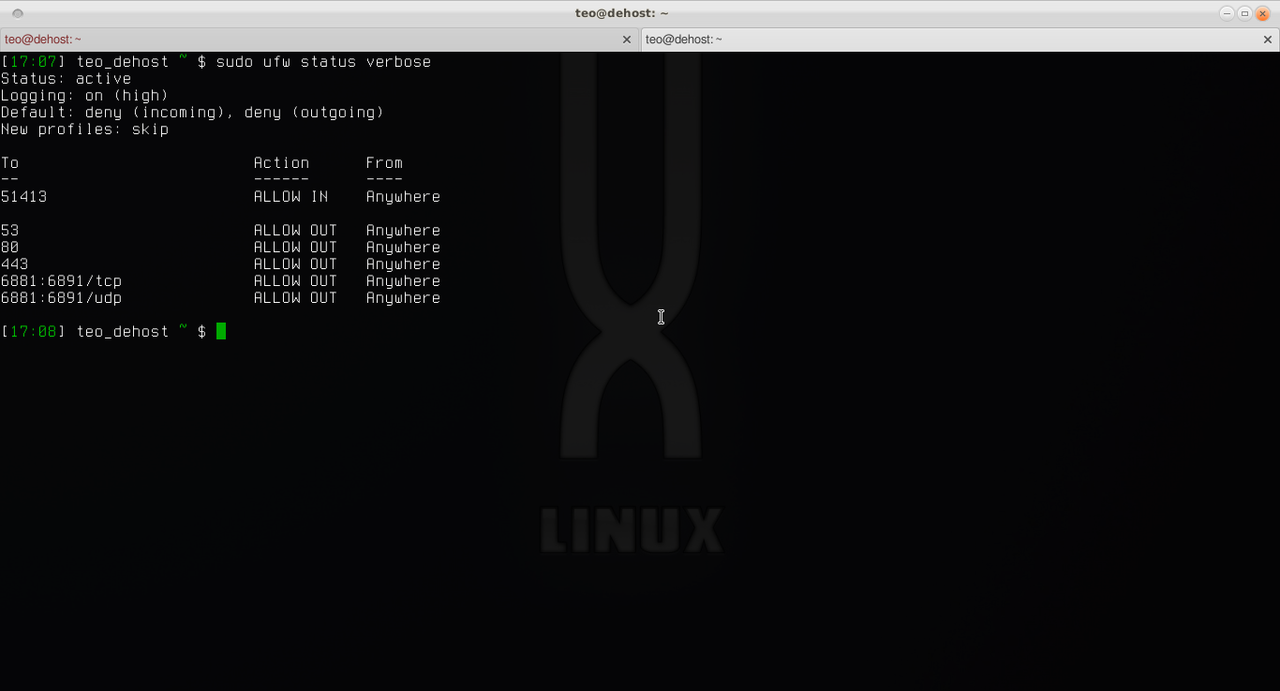
Task: Select the right teo@dehost terminal tab
Action: pyautogui.click(x=960, y=39)
